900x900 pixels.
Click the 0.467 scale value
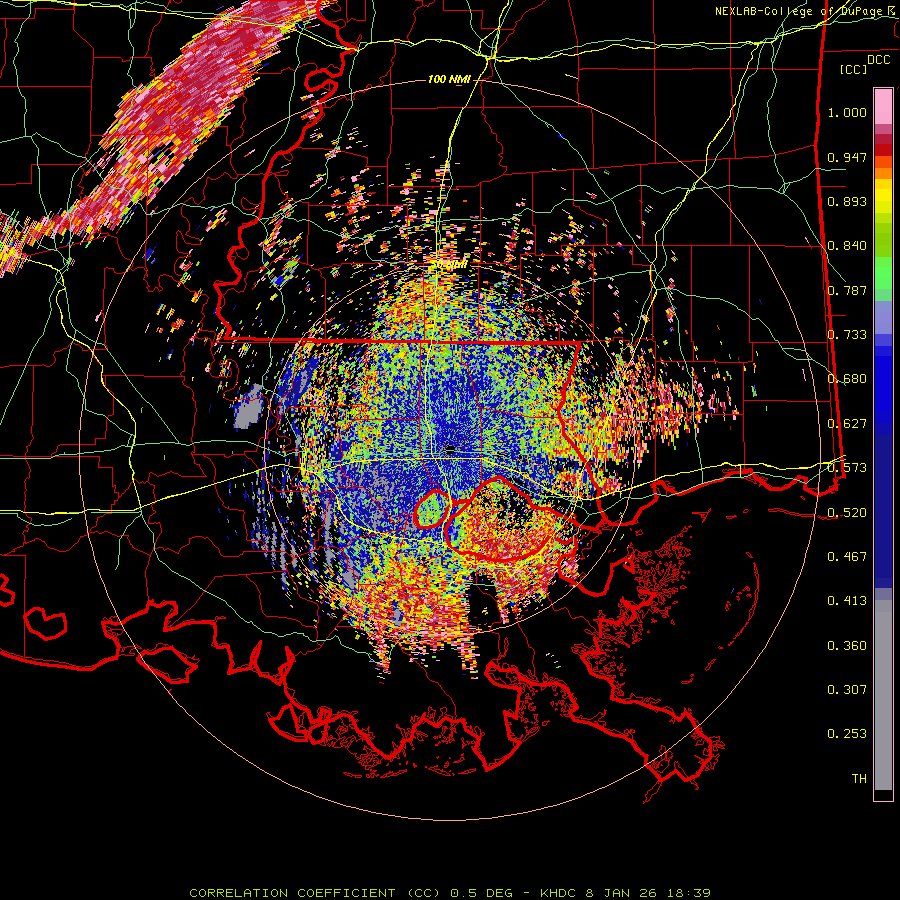(847, 557)
